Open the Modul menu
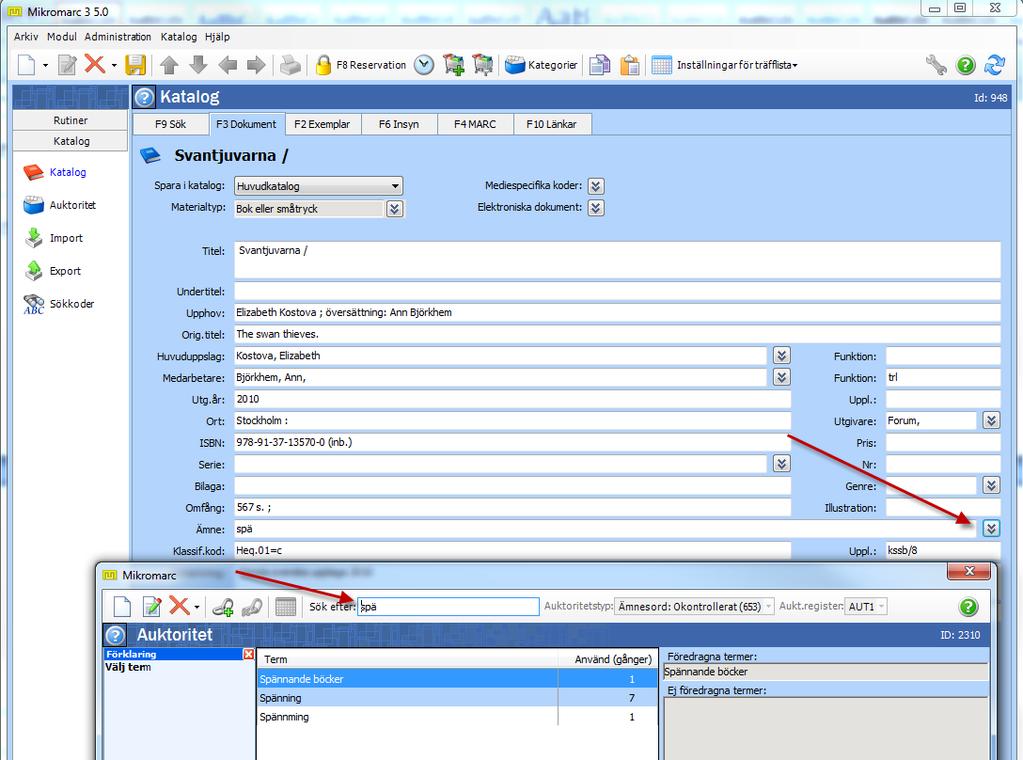Screen dimensions: 1023x760 (x=61, y=37)
